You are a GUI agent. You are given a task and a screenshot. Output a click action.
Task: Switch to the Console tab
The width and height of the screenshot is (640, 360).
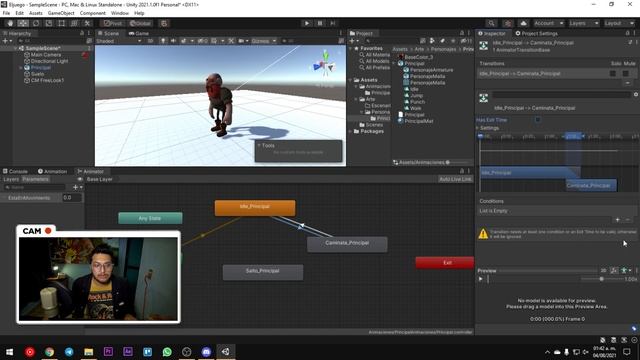[16, 171]
